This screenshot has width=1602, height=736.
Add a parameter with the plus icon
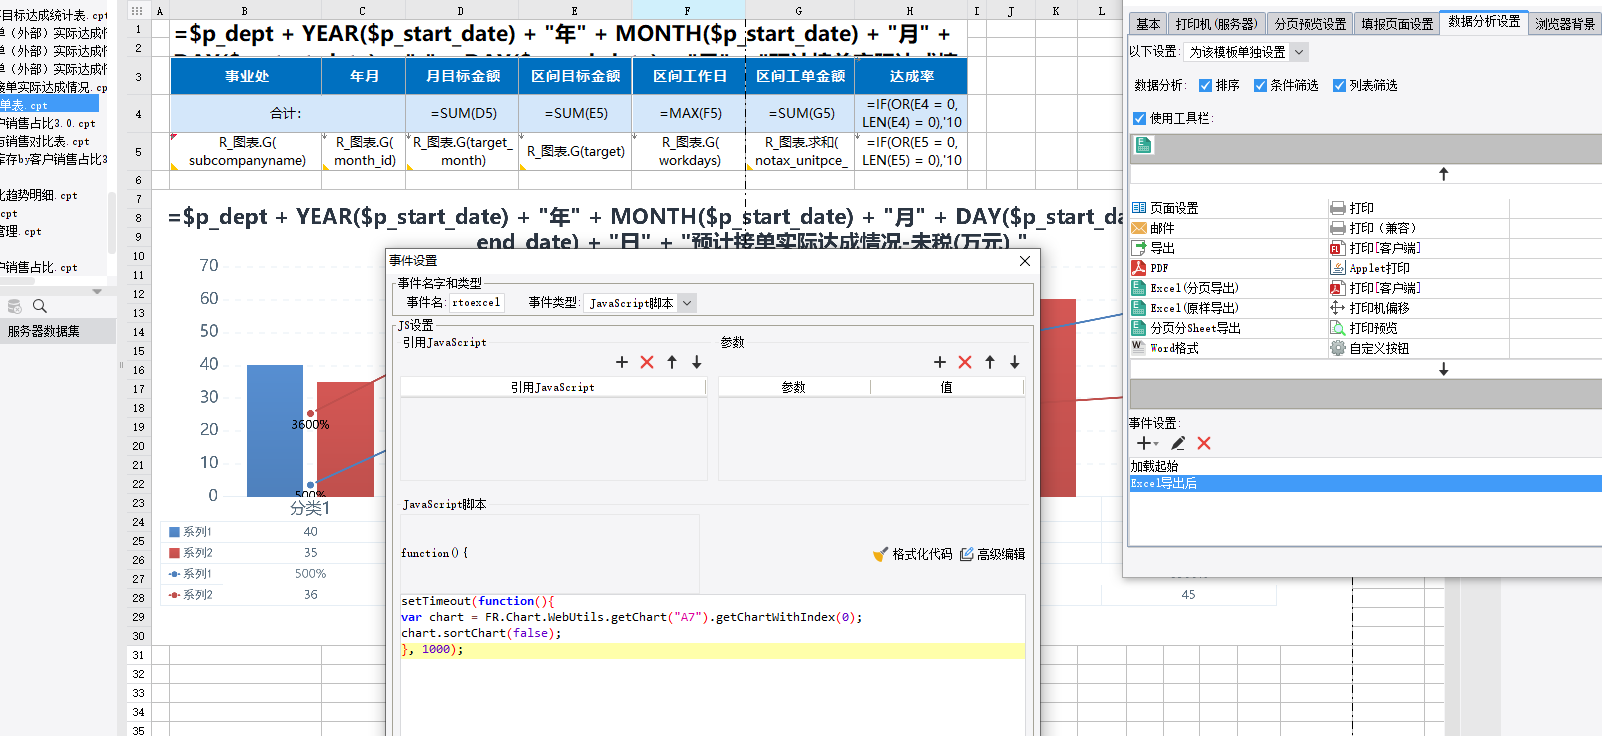click(x=940, y=362)
